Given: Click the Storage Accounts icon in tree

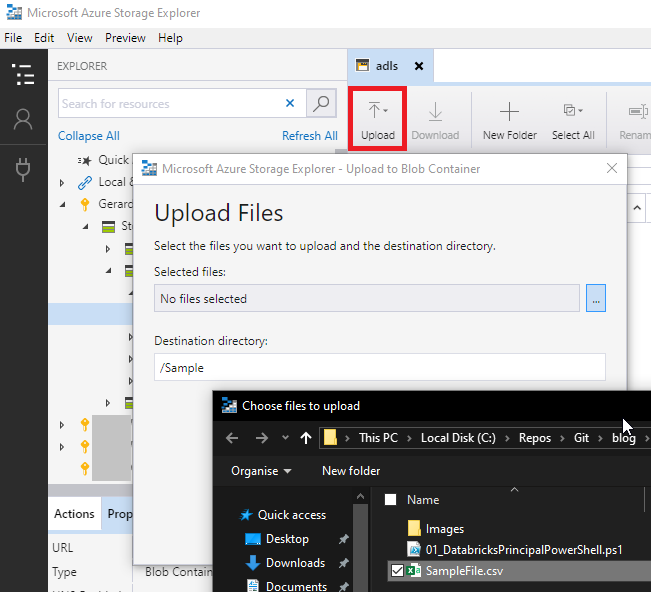Looking at the screenshot, I should pos(108,227).
